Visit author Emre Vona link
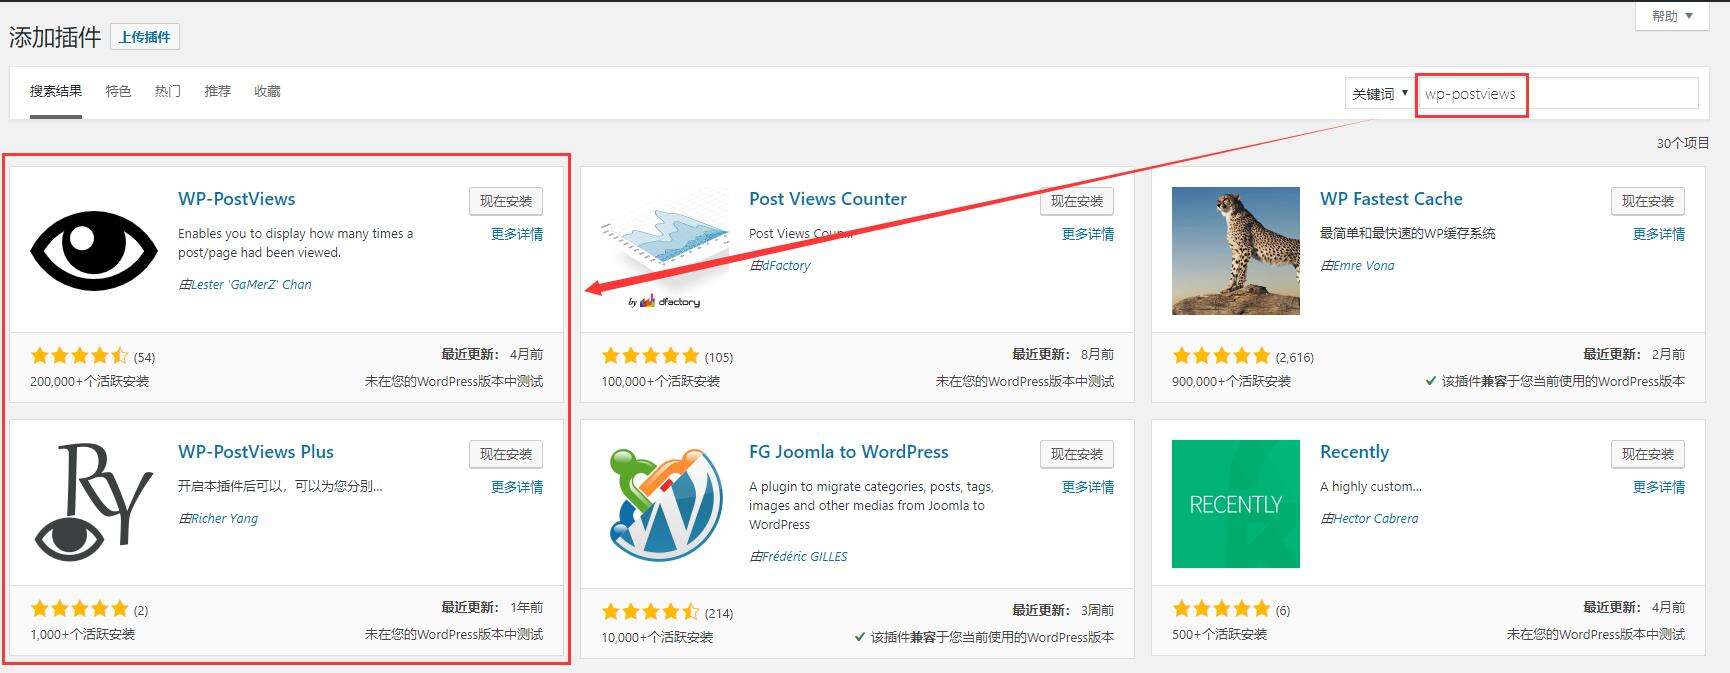The image size is (1730, 673). 1363,266
